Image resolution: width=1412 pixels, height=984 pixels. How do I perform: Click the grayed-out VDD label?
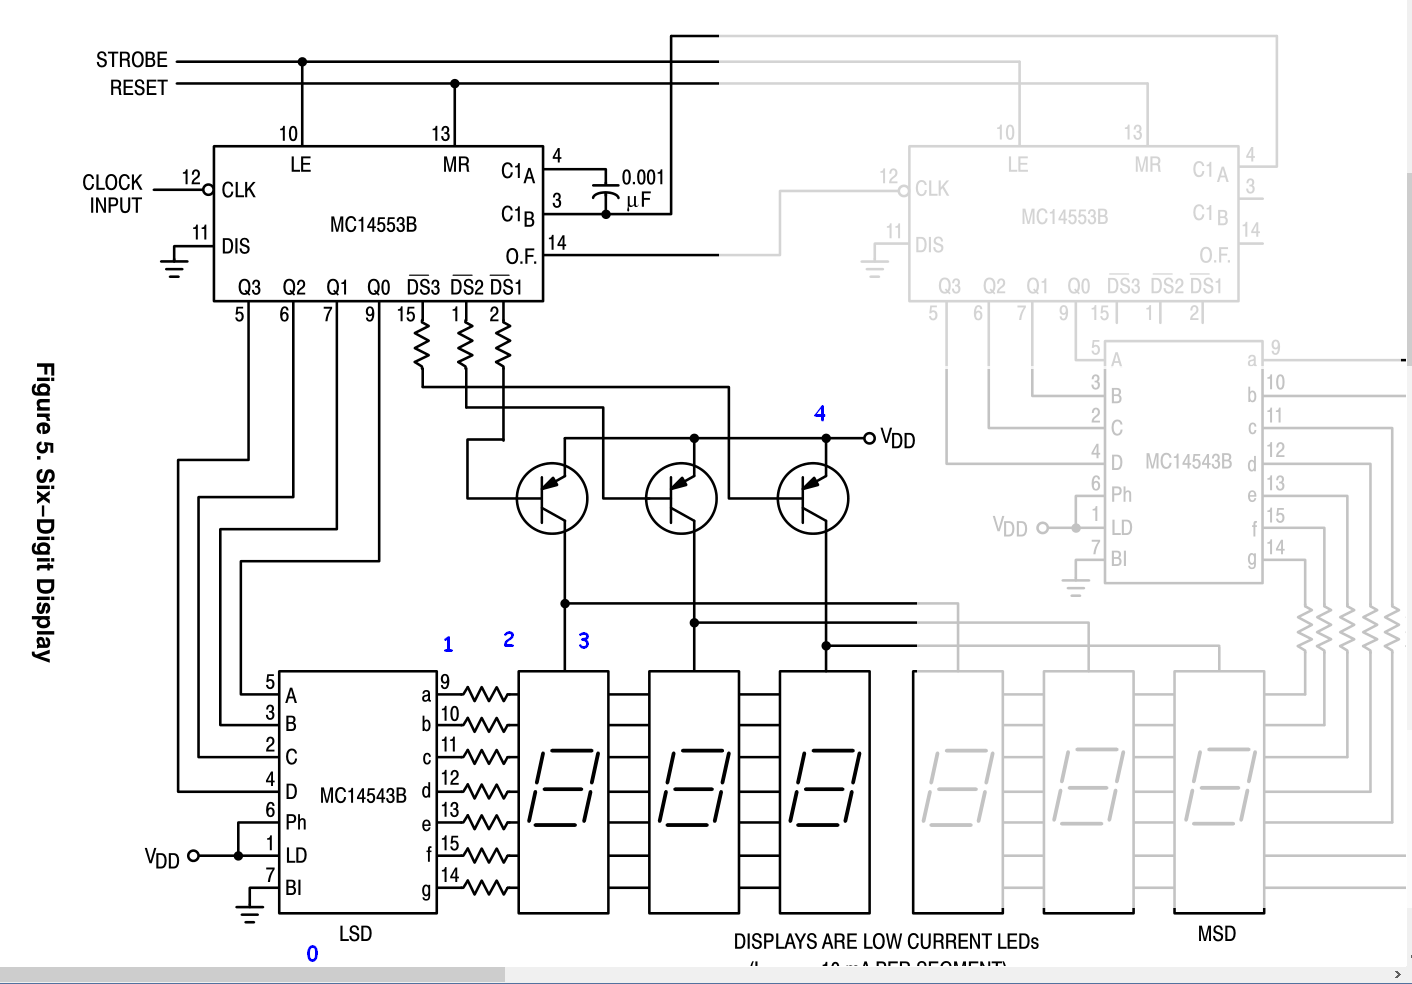(1010, 526)
